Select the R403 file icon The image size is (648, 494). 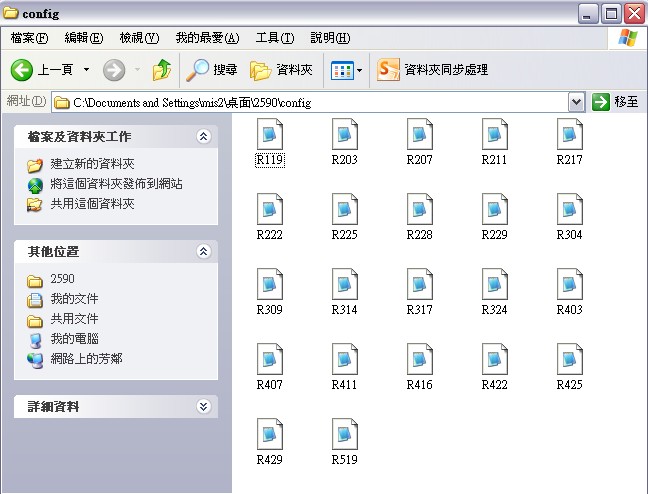click(569, 284)
